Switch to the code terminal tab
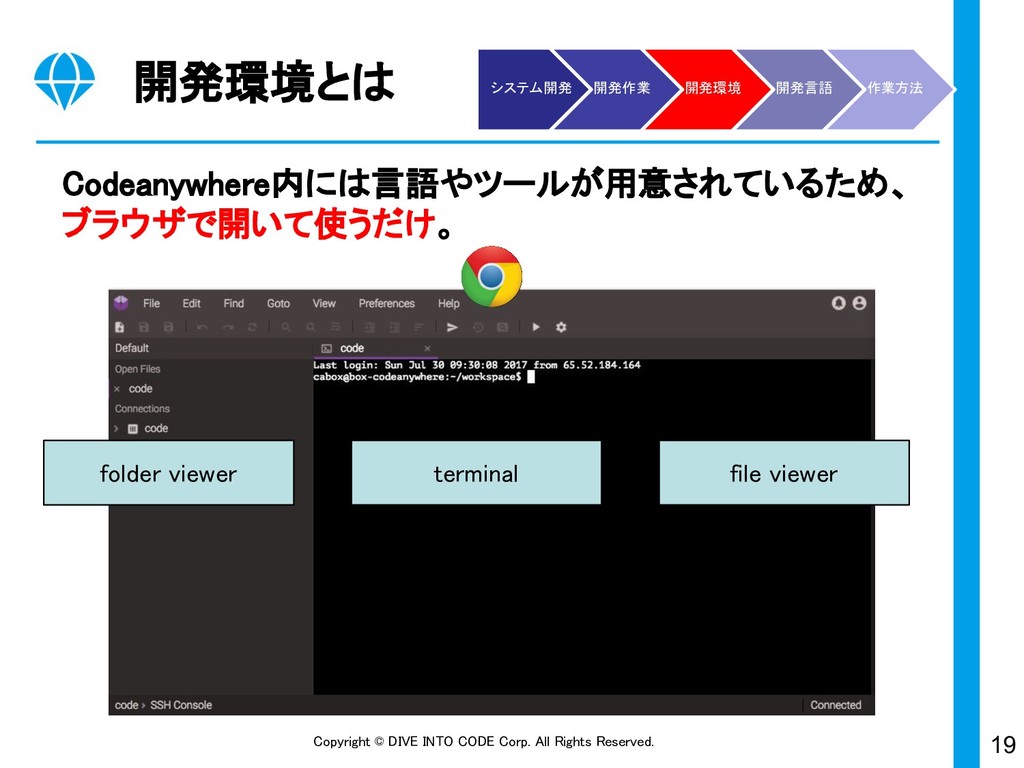 (375, 349)
